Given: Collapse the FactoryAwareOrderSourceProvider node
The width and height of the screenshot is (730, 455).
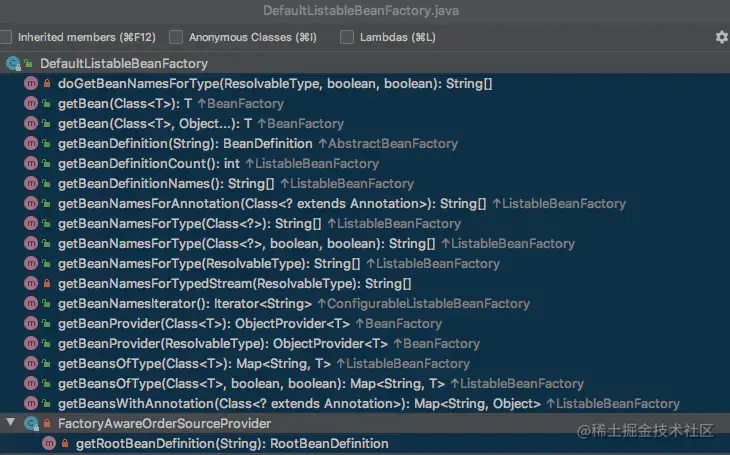Looking at the screenshot, I should tap(10, 423).
